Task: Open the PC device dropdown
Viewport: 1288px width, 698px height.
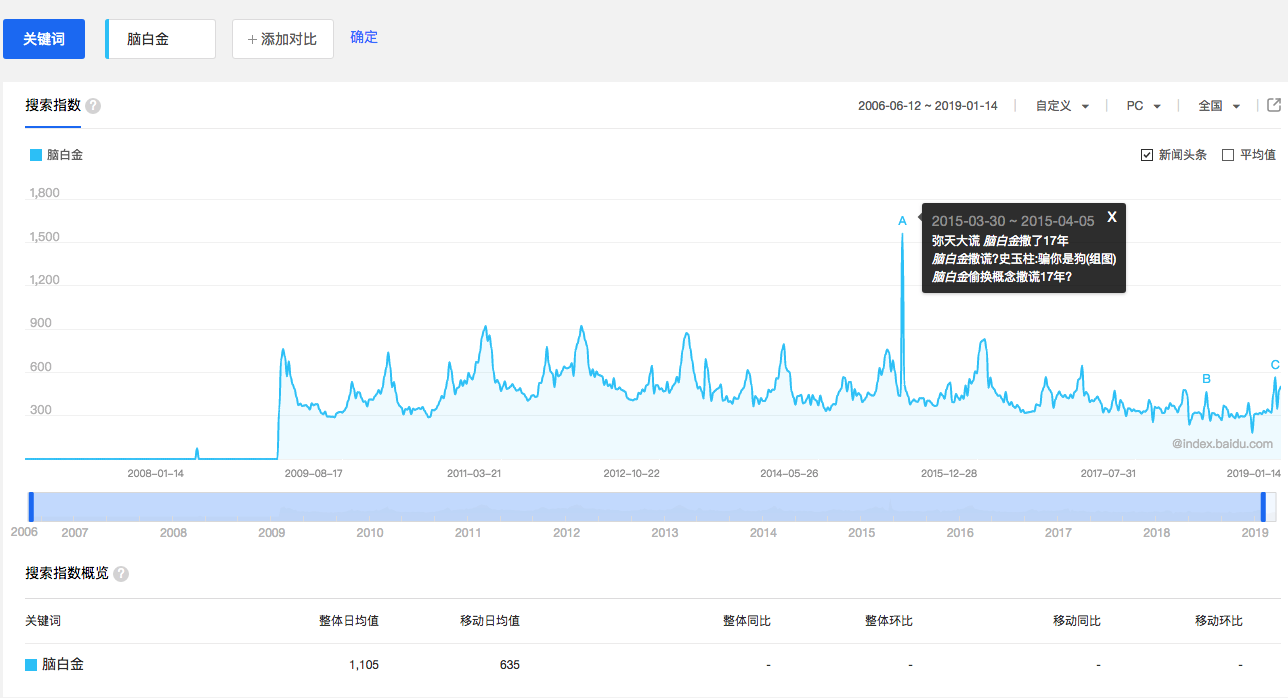Action: click(1143, 106)
